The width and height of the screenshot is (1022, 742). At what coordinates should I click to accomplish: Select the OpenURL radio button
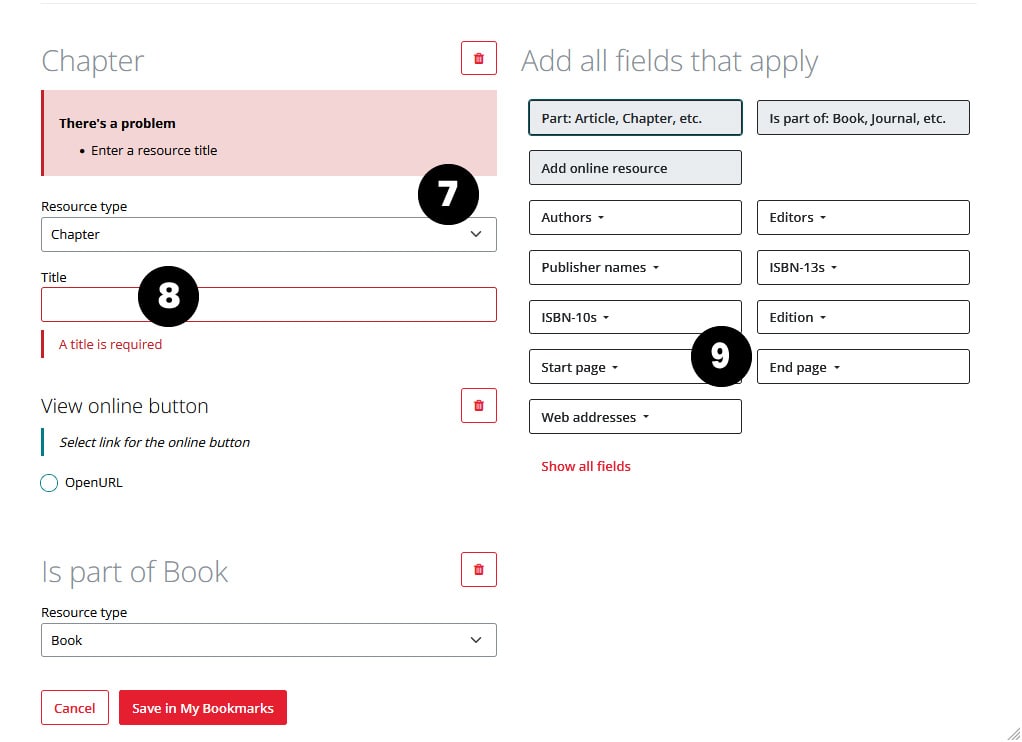[49, 483]
